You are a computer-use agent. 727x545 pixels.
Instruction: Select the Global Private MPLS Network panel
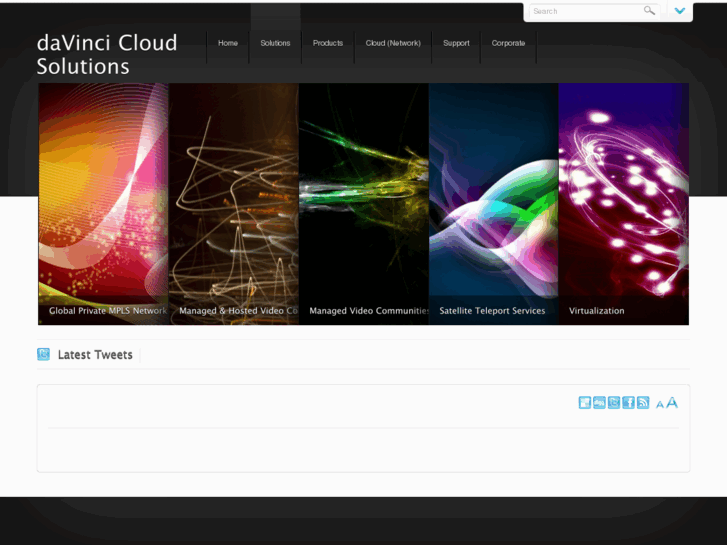[103, 204]
